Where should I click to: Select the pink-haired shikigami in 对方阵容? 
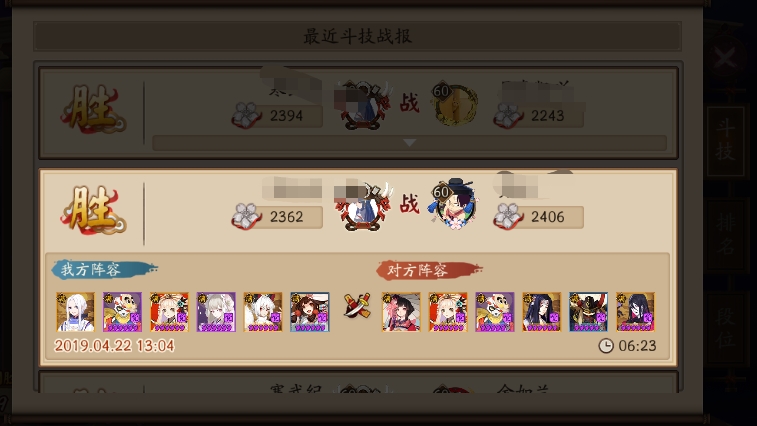(x=401, y=312)
